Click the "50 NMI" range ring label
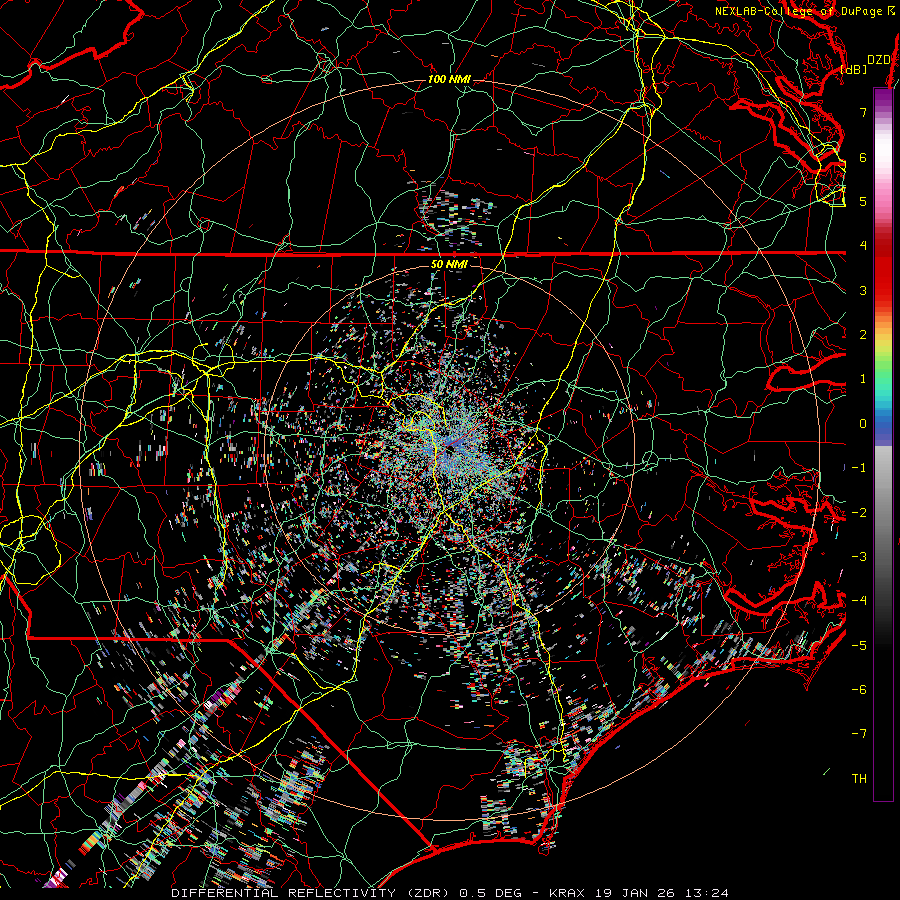Viewport: 900px width, 900px height. pyautogui.click(x=449, y=264)
